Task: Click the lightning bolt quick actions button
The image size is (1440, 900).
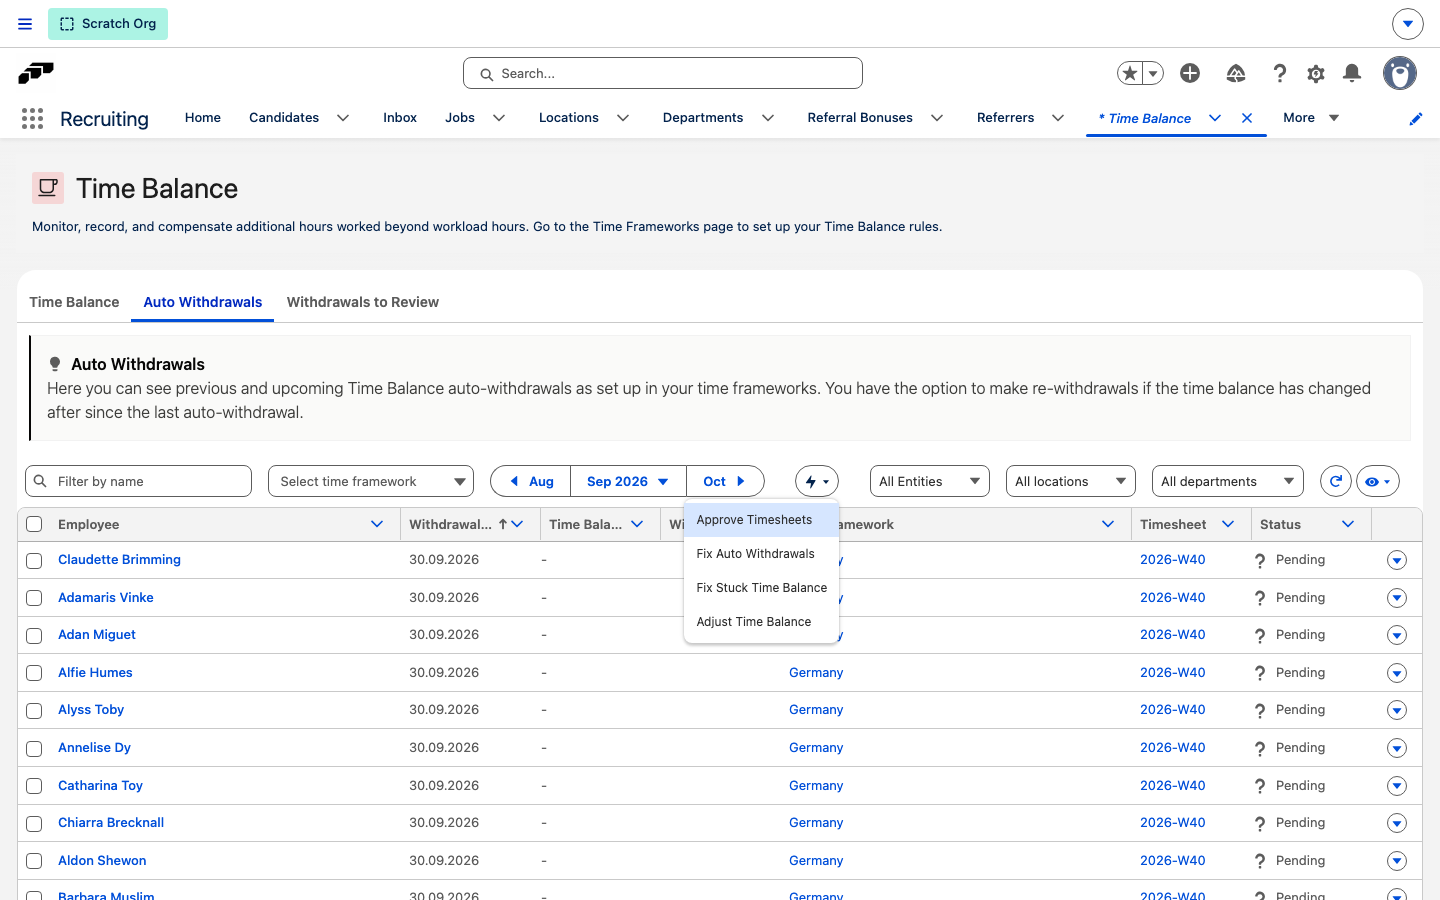Action: tap(817, 481)
